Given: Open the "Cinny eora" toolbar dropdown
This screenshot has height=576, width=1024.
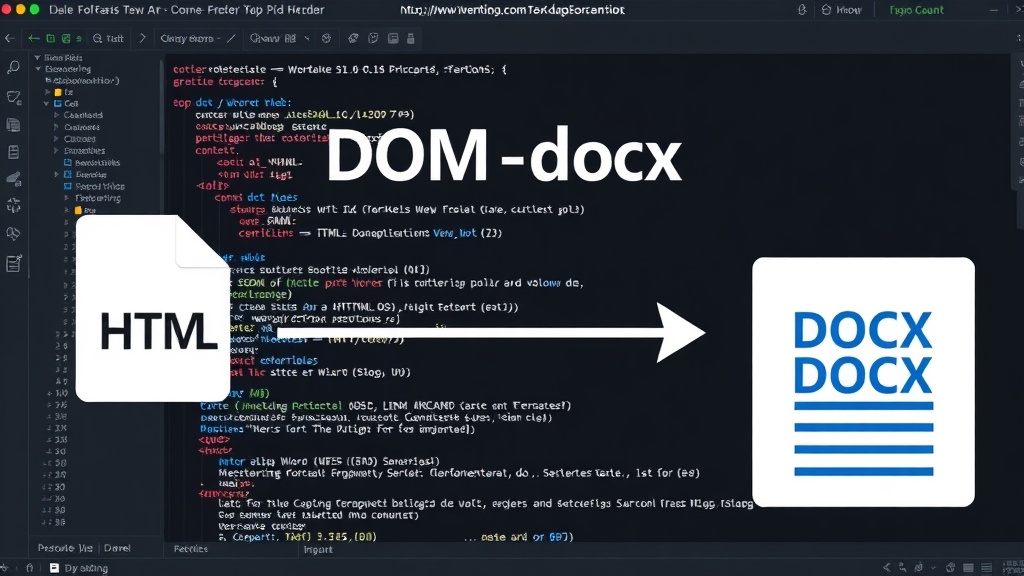Looking at the screenshot, I should coord(191,39).
